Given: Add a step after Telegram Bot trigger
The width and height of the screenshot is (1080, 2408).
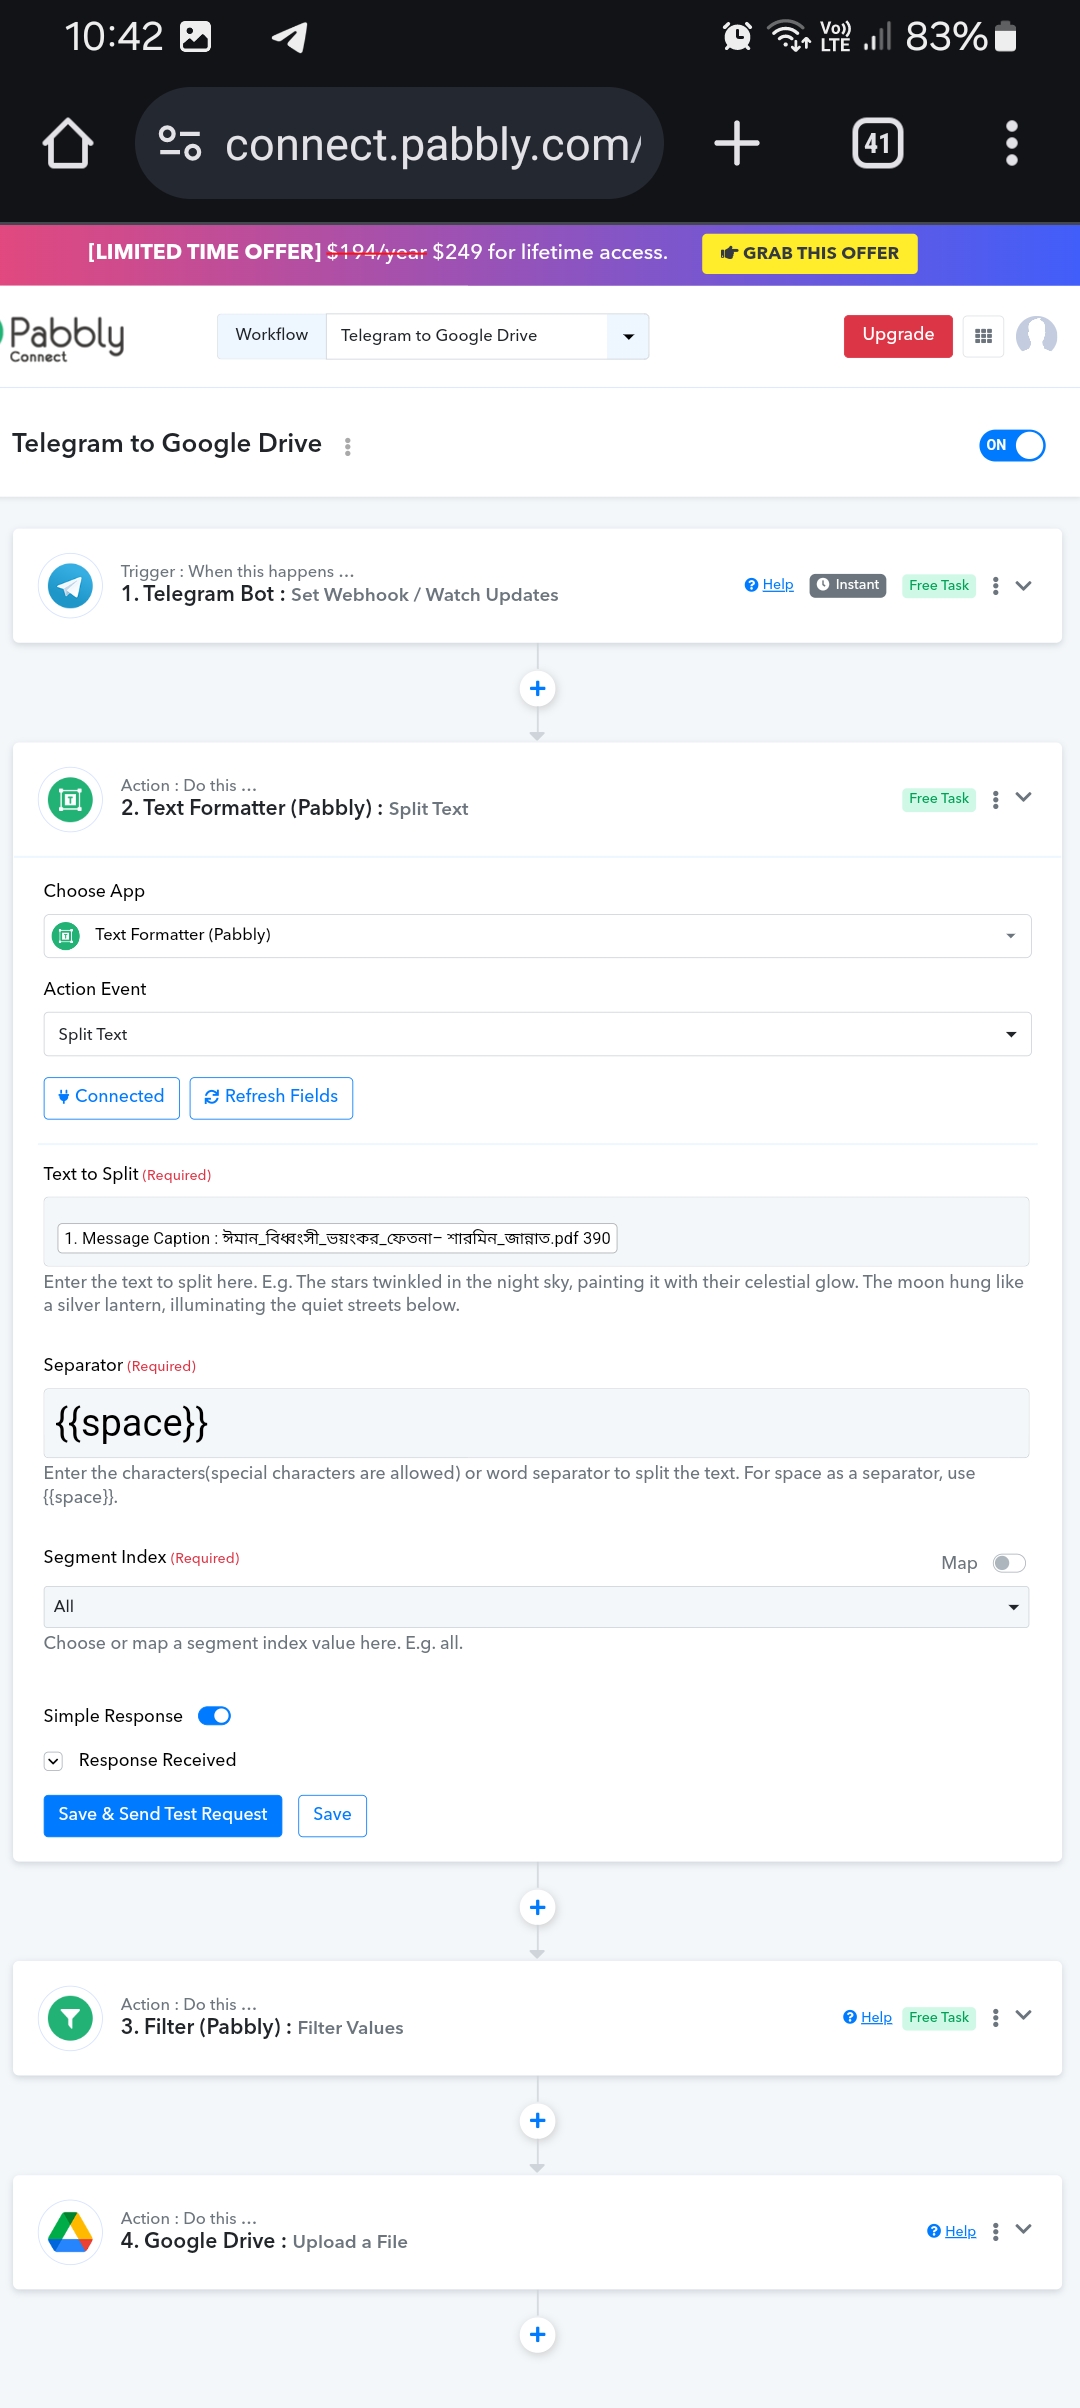Looking at the screenshot, I should (537, 688).
